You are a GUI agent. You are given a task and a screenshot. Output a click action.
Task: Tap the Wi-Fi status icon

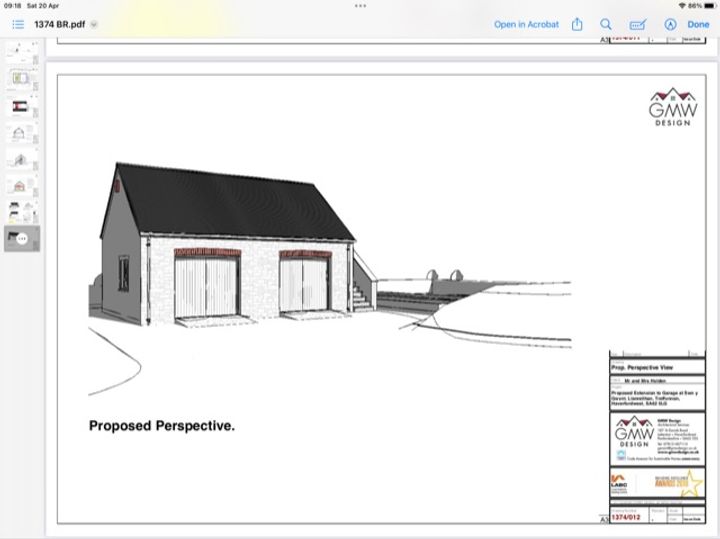click(682, 6)
